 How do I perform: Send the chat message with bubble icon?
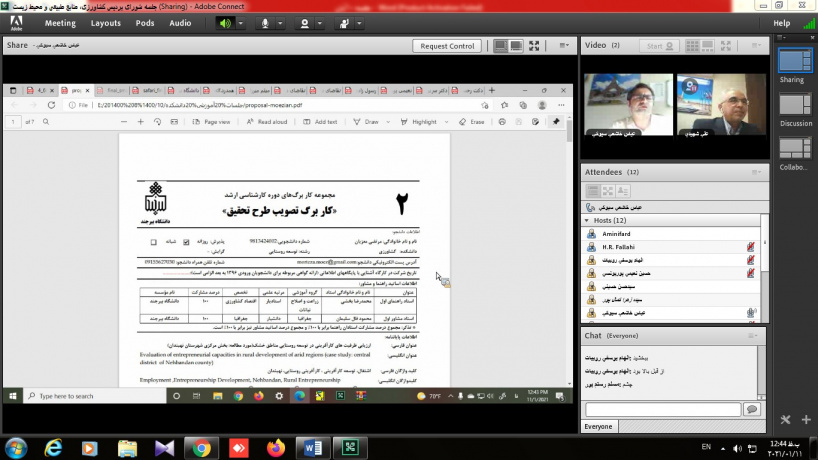[752, 409]
